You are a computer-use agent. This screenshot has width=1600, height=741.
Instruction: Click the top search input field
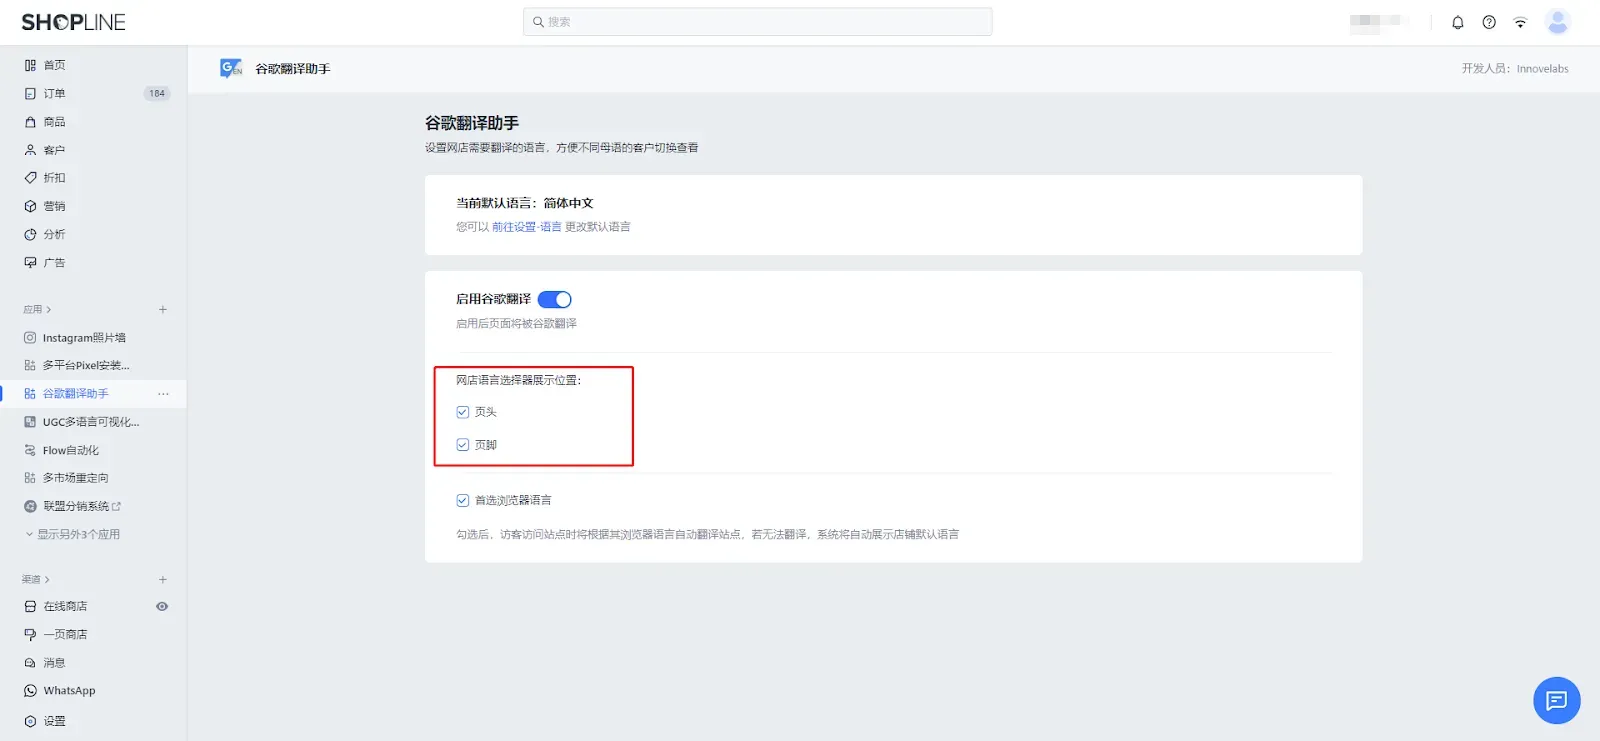[757, 22]
